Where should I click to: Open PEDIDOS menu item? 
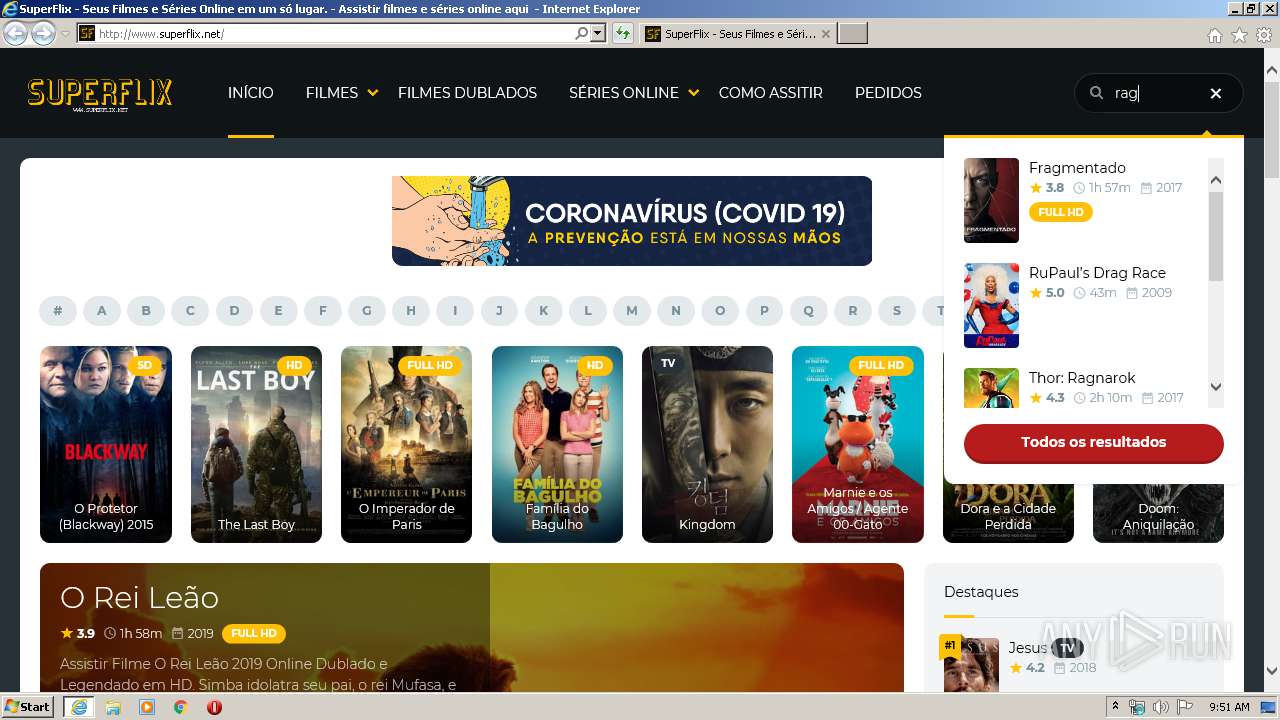tap(888, 93)
